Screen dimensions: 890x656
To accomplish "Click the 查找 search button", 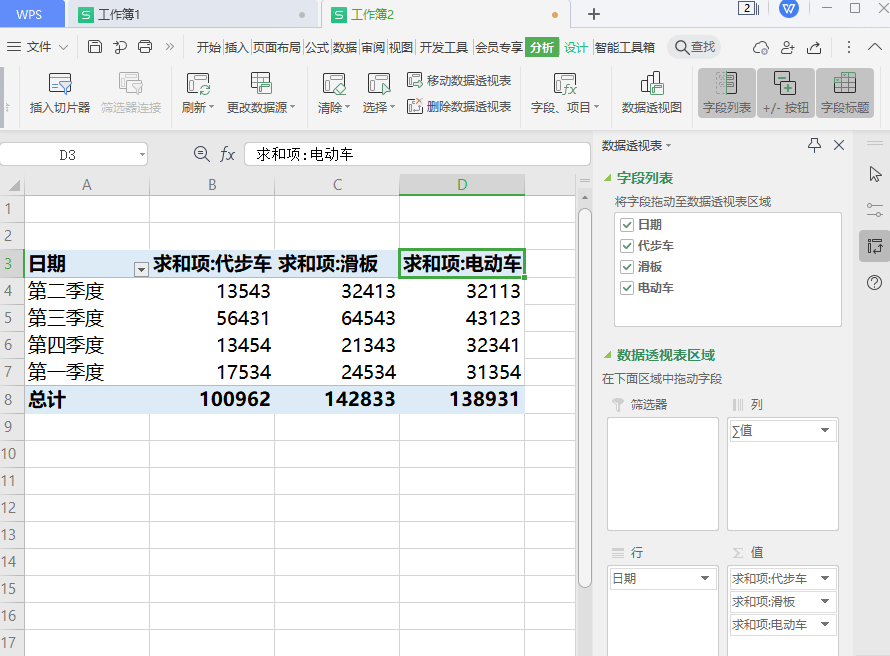I will 695,47.
